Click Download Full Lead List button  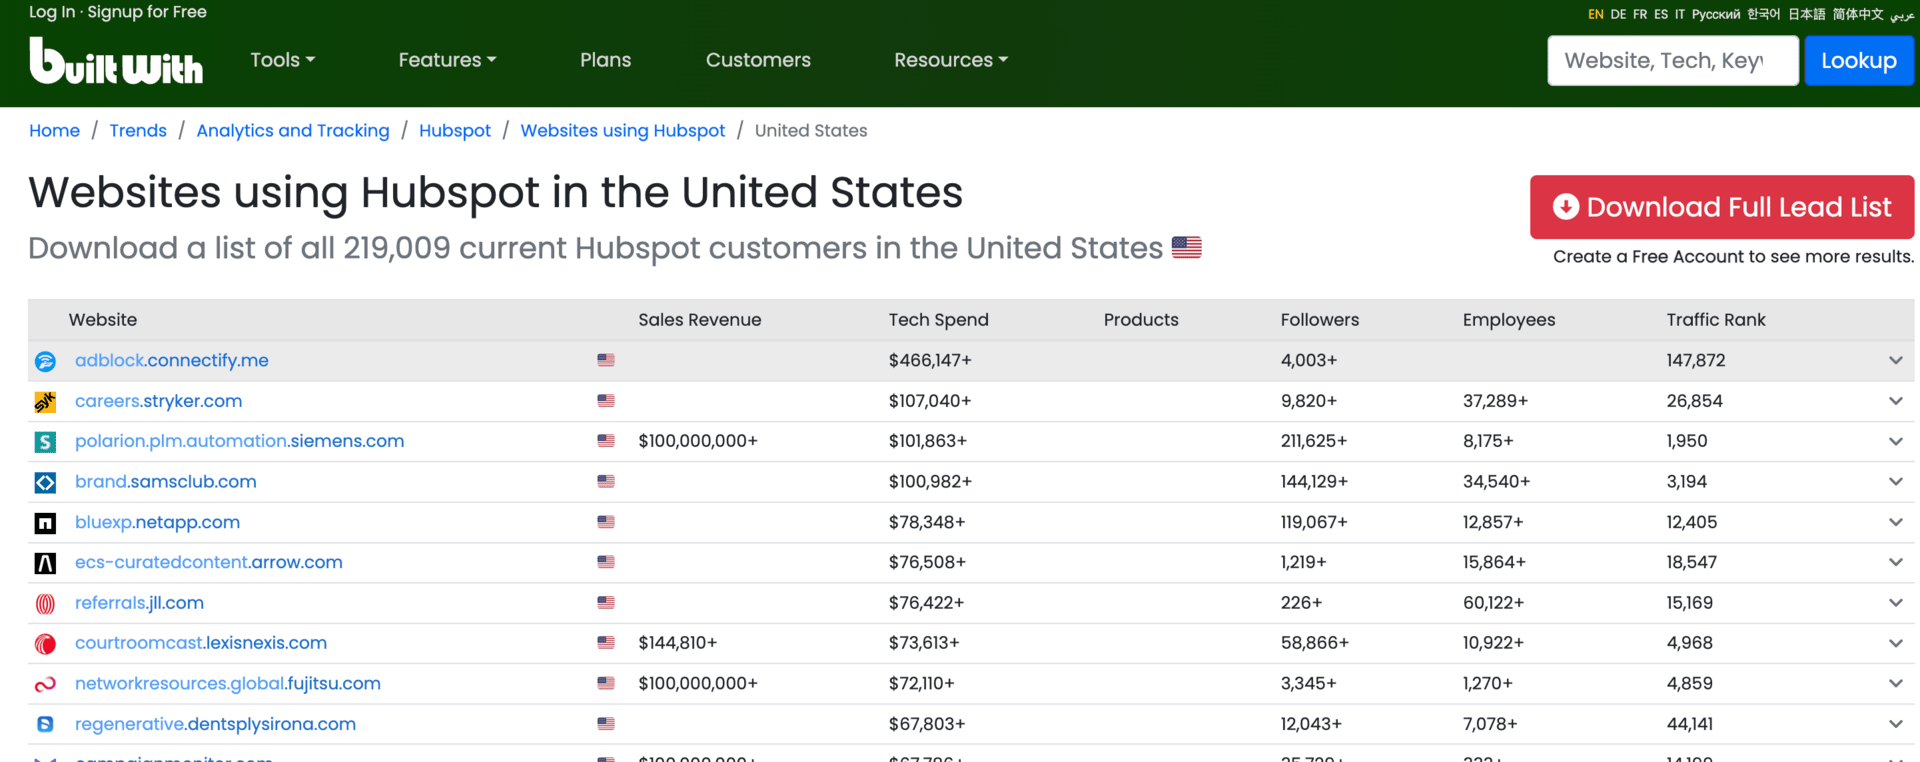(x=1721, y=207)
